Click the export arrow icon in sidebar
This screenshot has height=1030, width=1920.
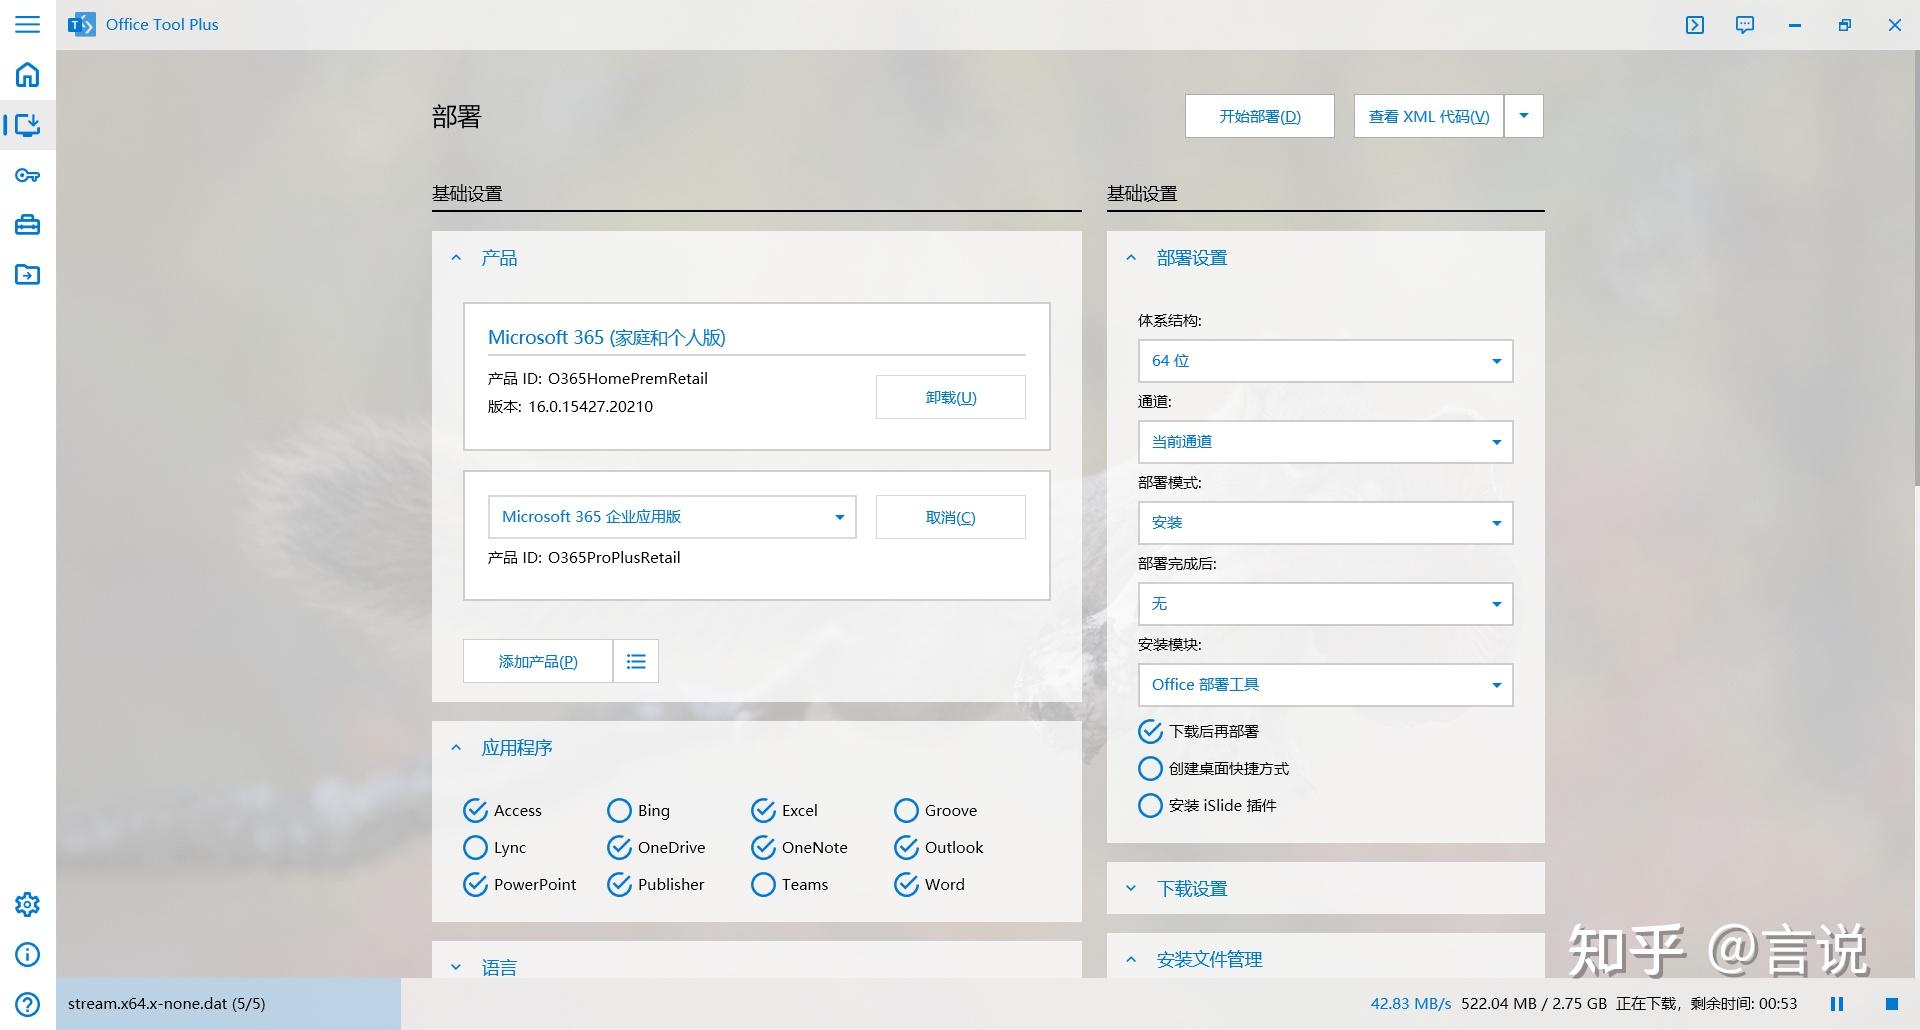[x=27, y=275]
